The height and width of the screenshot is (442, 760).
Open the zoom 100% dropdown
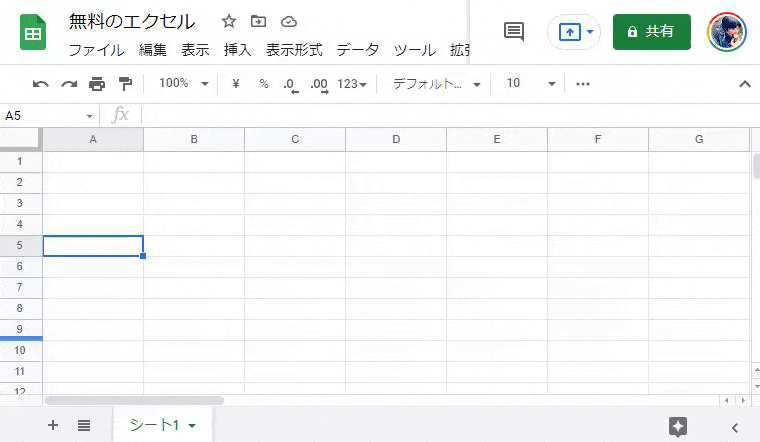point(183,84)
